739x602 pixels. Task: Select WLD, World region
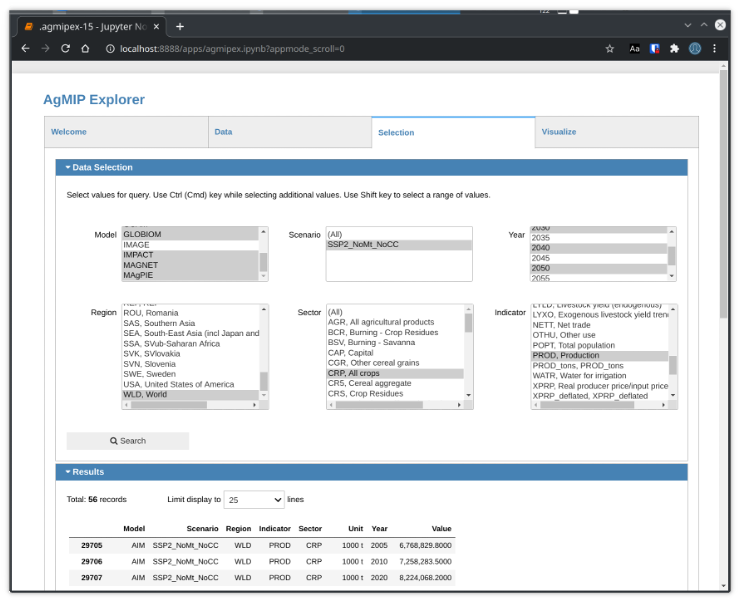(x=190, y=395)
